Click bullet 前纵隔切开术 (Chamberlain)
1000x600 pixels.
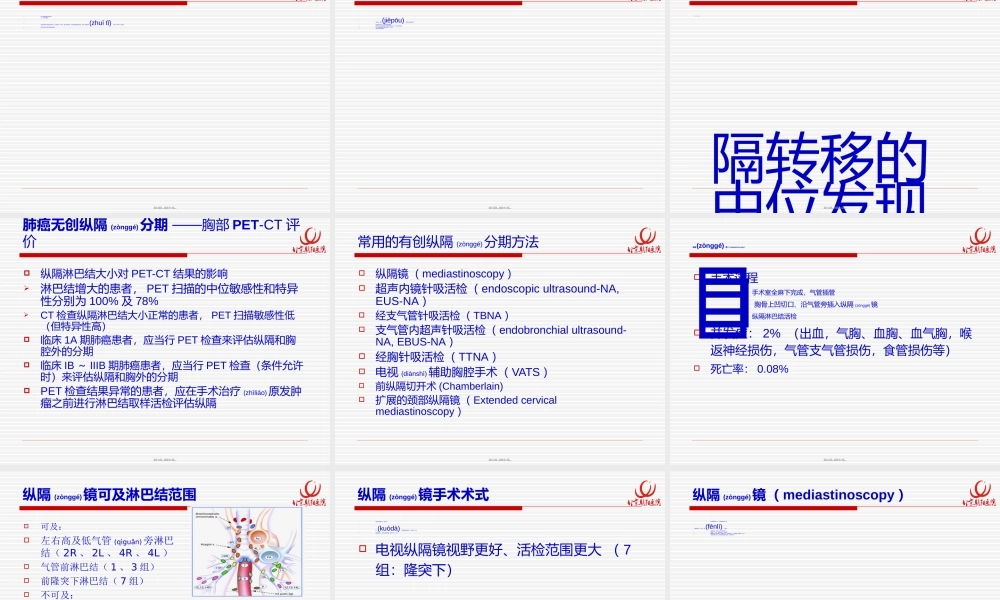pos(439,386)
